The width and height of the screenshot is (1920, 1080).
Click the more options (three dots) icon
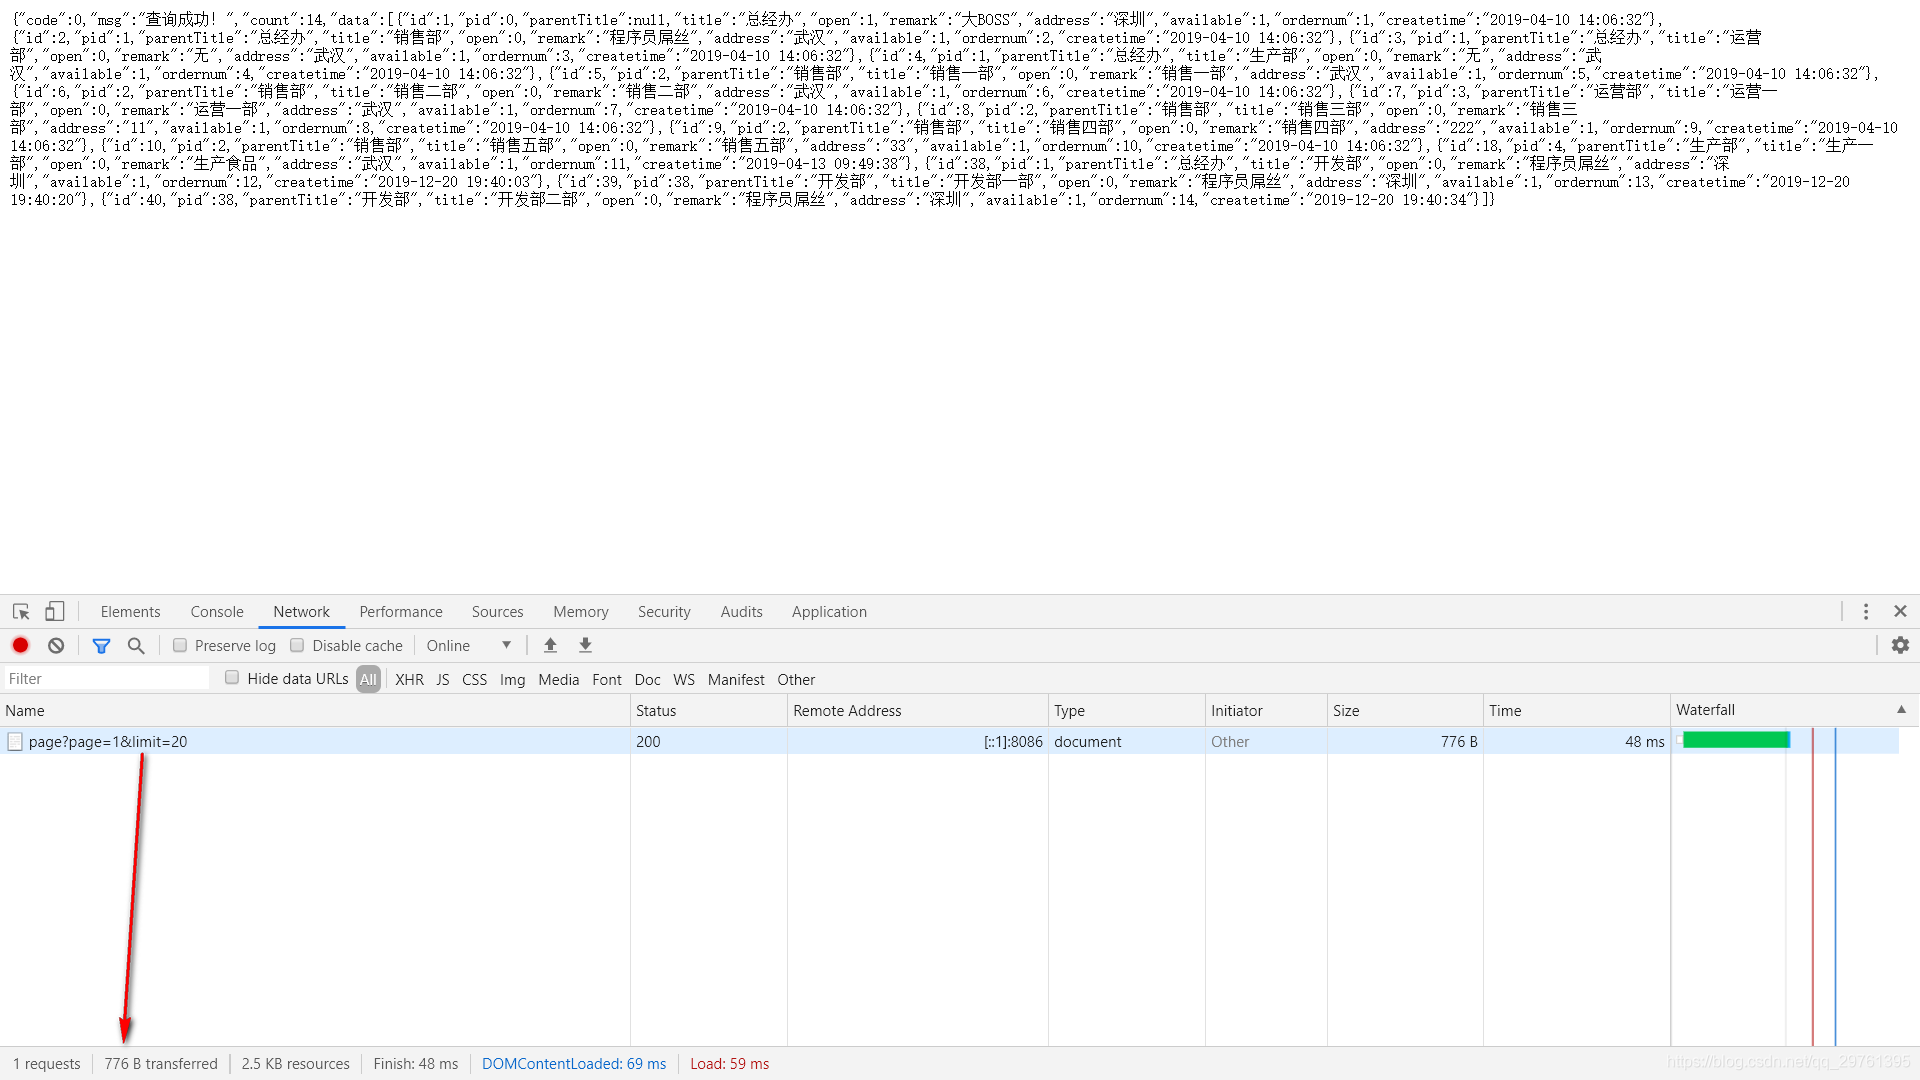tap(1865, 609)
